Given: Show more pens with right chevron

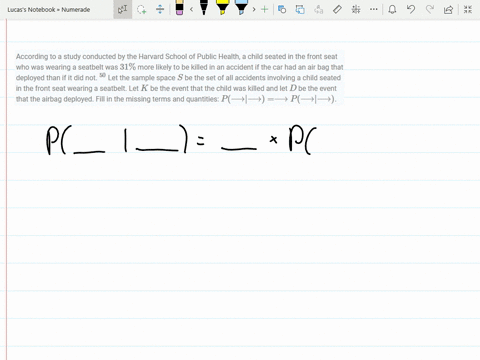Looking at the screenshot, I should (x=254, y=9).
